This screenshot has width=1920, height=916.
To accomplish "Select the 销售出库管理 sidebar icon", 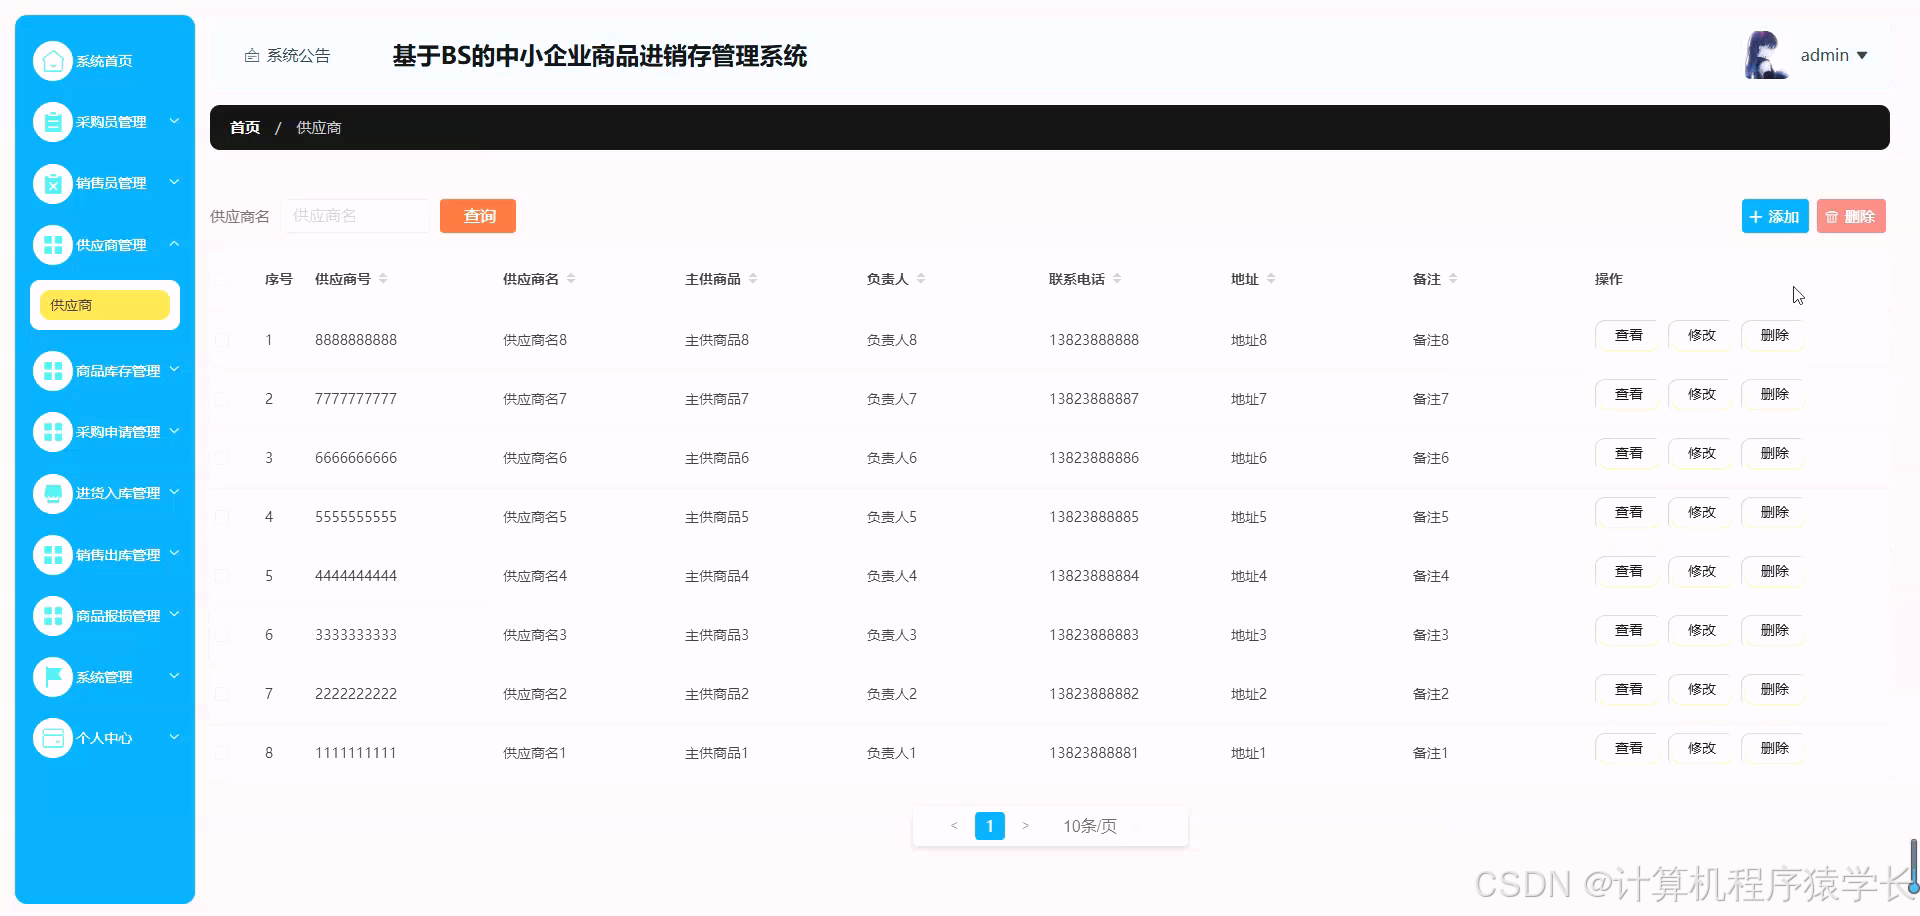I will point(53,554).
